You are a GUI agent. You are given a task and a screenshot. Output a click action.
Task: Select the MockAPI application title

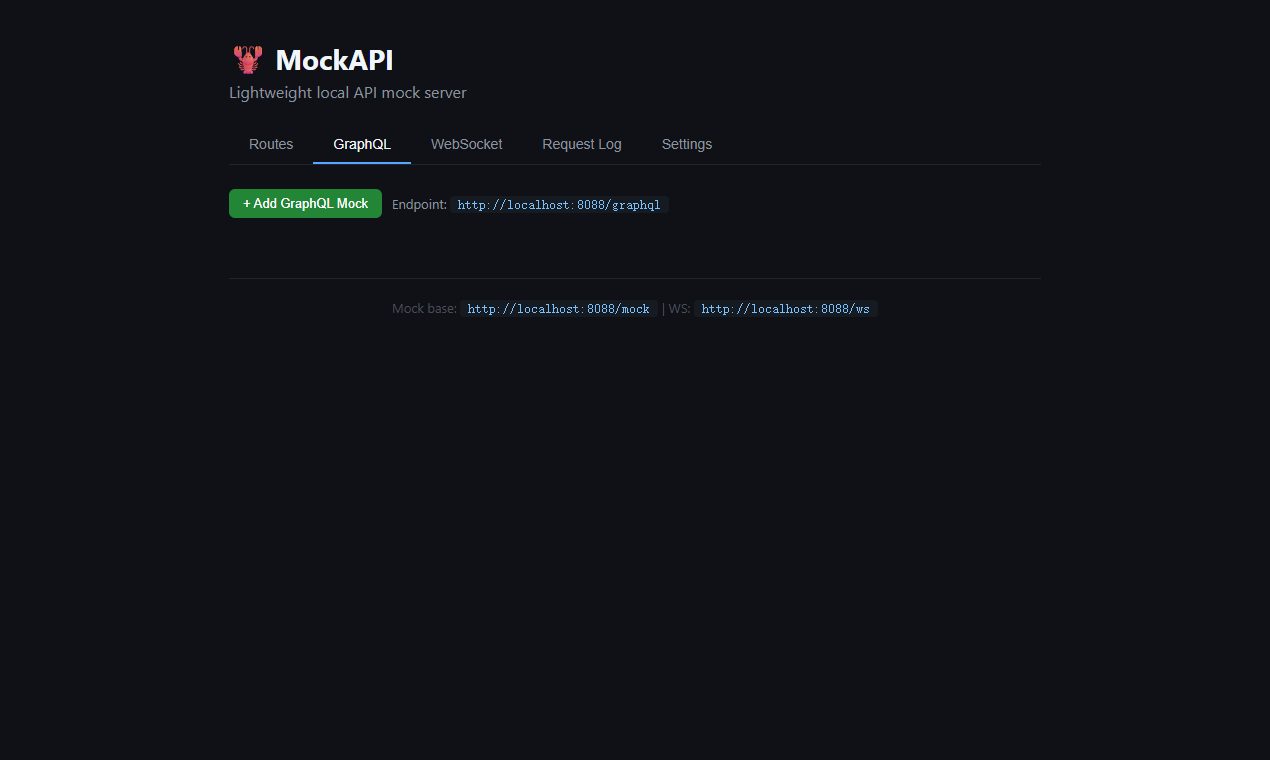[x=334, y=60]
